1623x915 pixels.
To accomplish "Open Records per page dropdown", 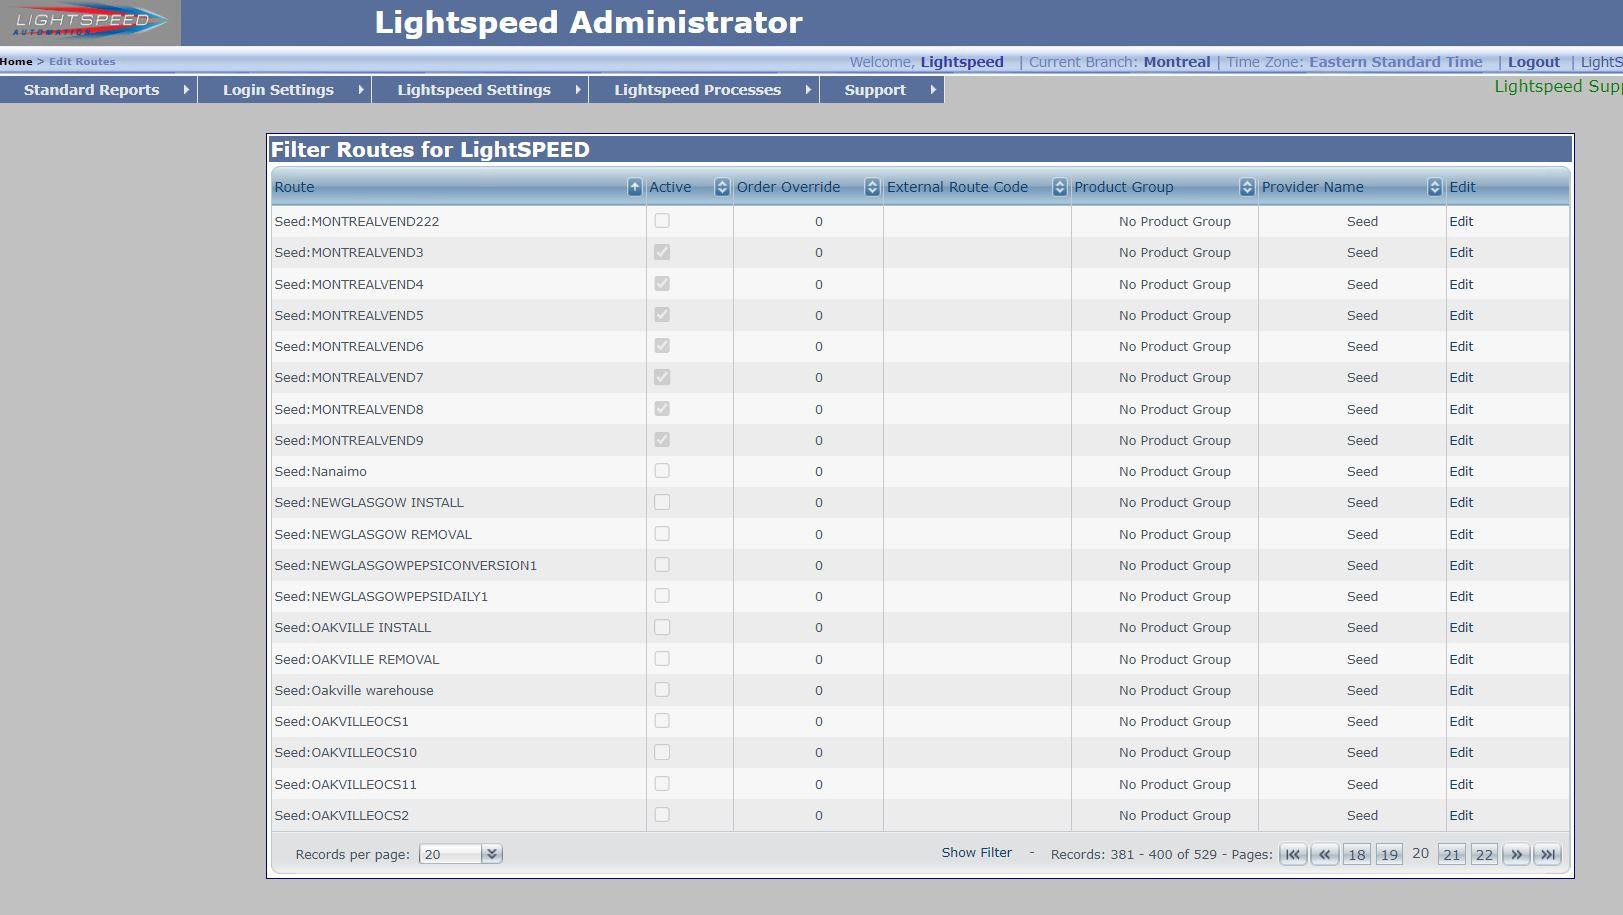I will (x=491, y=854).
